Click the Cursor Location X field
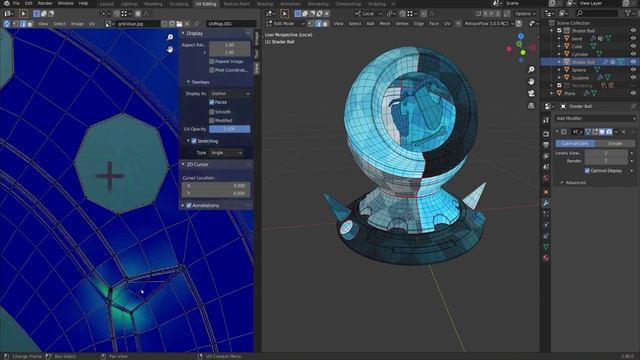 point(216,186)
